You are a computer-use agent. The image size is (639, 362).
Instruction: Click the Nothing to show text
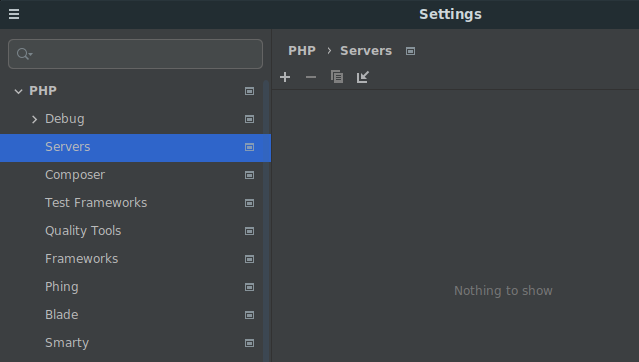(503, 291)
